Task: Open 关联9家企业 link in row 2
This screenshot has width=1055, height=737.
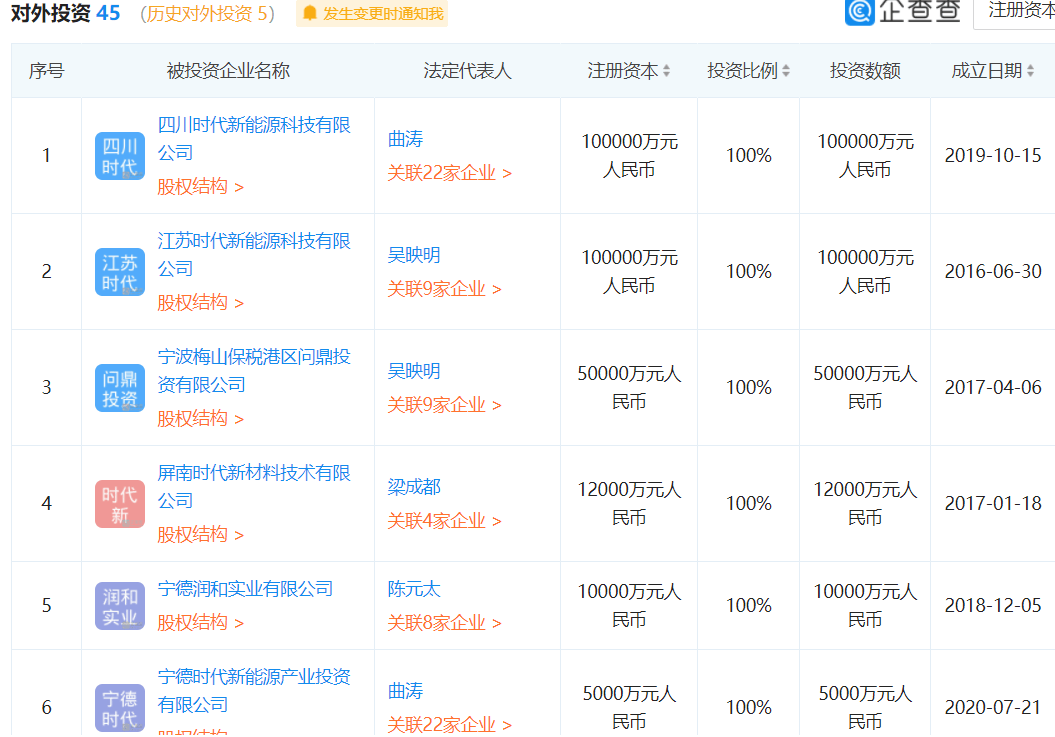Action: (x=444, y=289)
